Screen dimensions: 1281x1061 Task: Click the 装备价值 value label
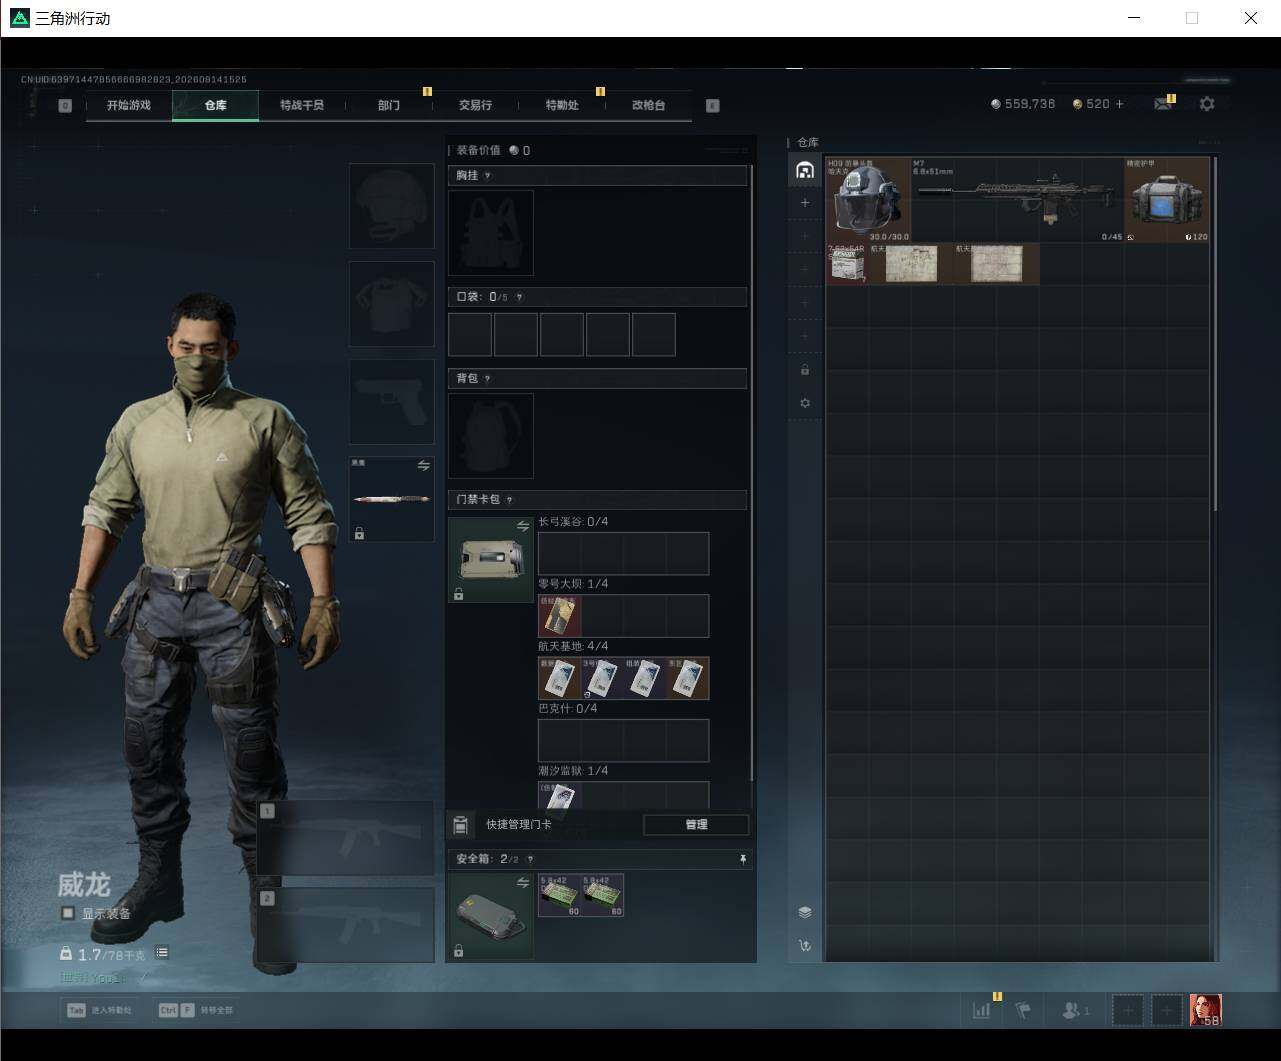click(x=478, y=151)
